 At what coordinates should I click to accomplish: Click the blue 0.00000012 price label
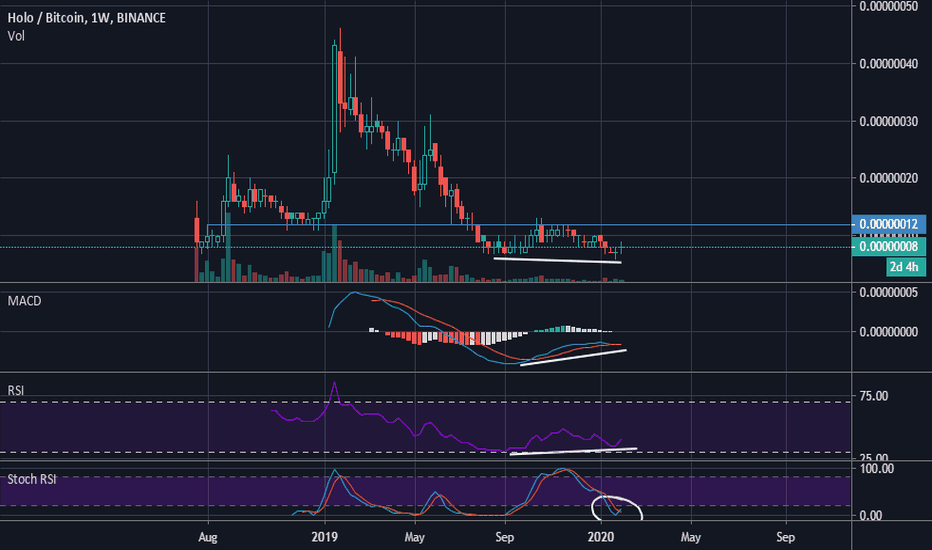(889, 224)
